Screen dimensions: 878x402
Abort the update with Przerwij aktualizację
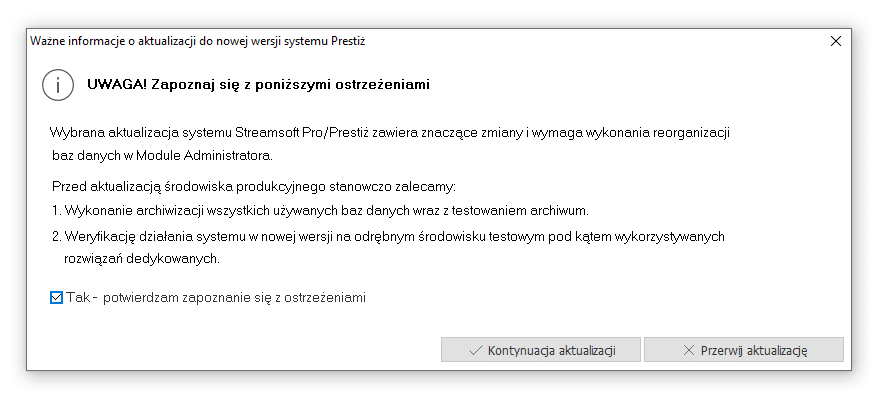744,350
